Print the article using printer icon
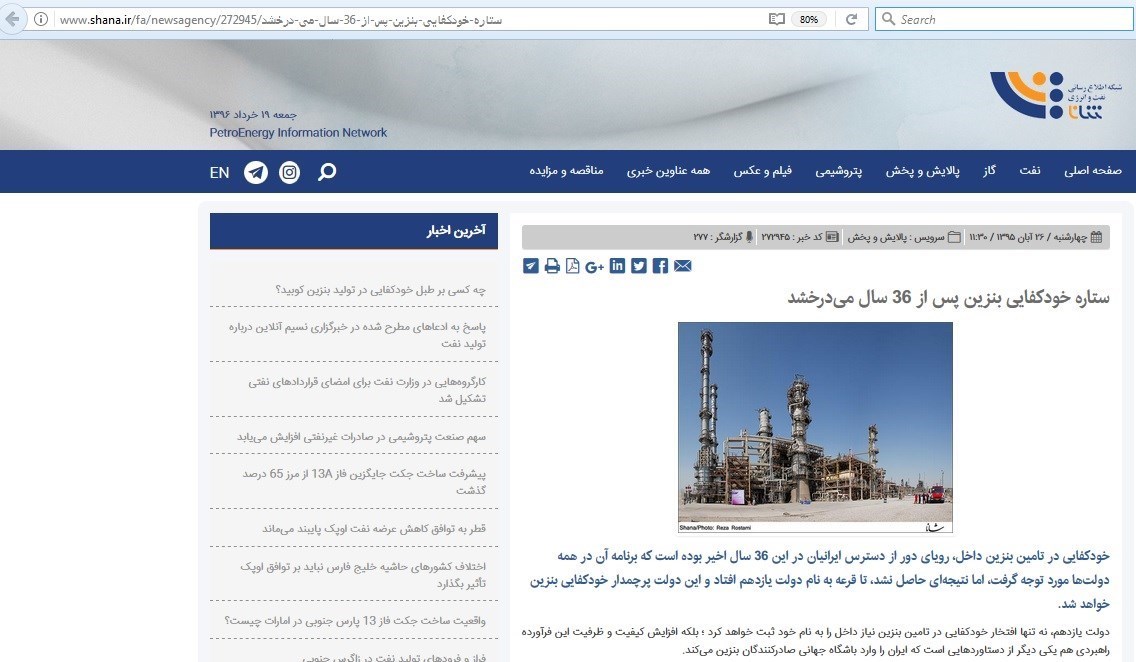The height and width of the screenshot is (662, 1136). click(x=552, y=266)
